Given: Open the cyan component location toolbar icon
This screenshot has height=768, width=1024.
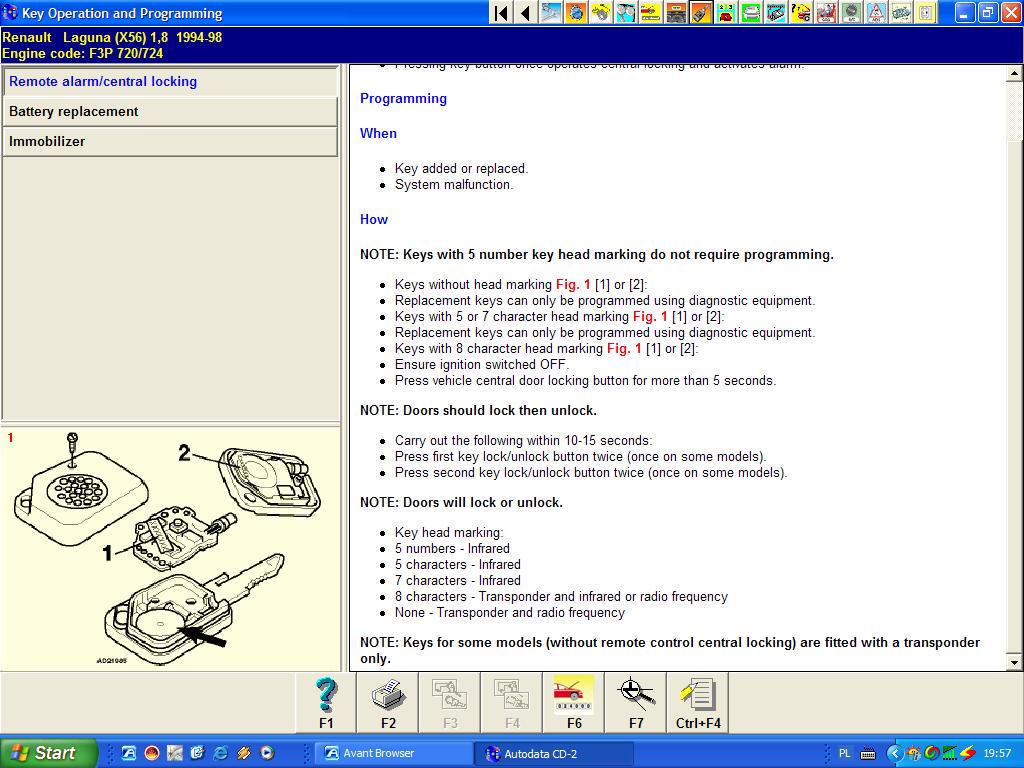Looking at the screenshot, I should tap(776, 12).
